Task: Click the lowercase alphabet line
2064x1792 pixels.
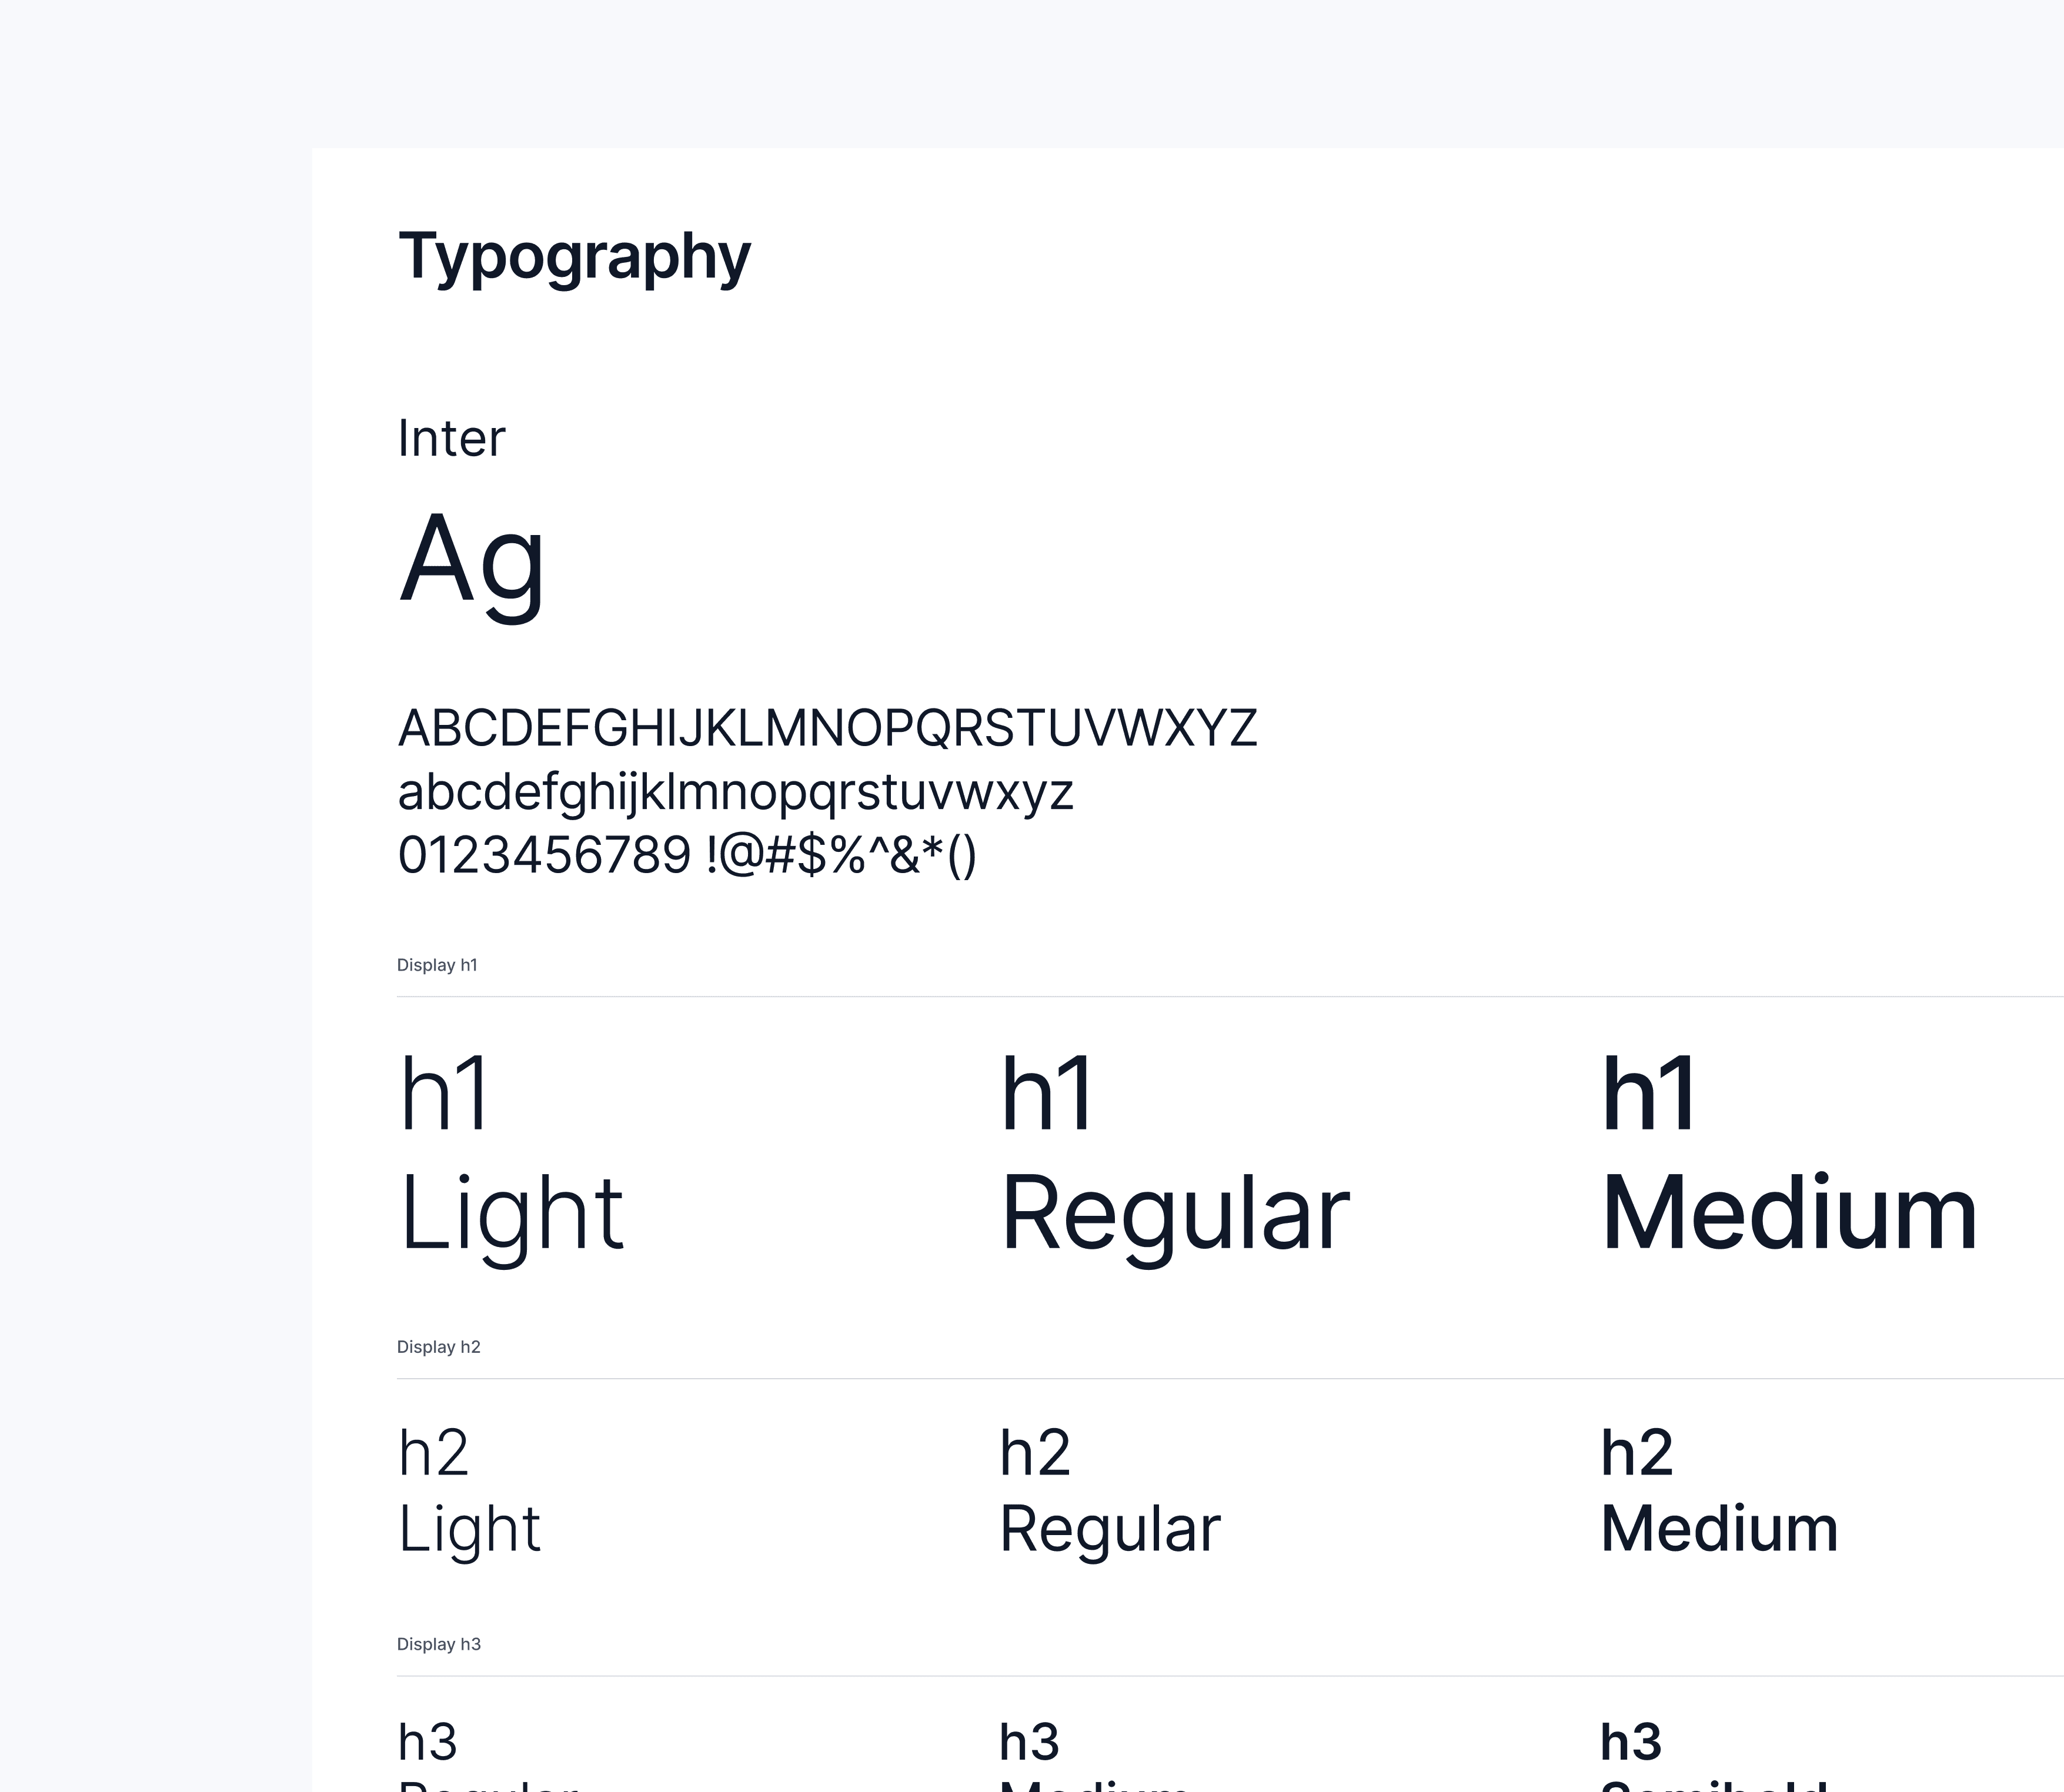Action: coord(735,792)
